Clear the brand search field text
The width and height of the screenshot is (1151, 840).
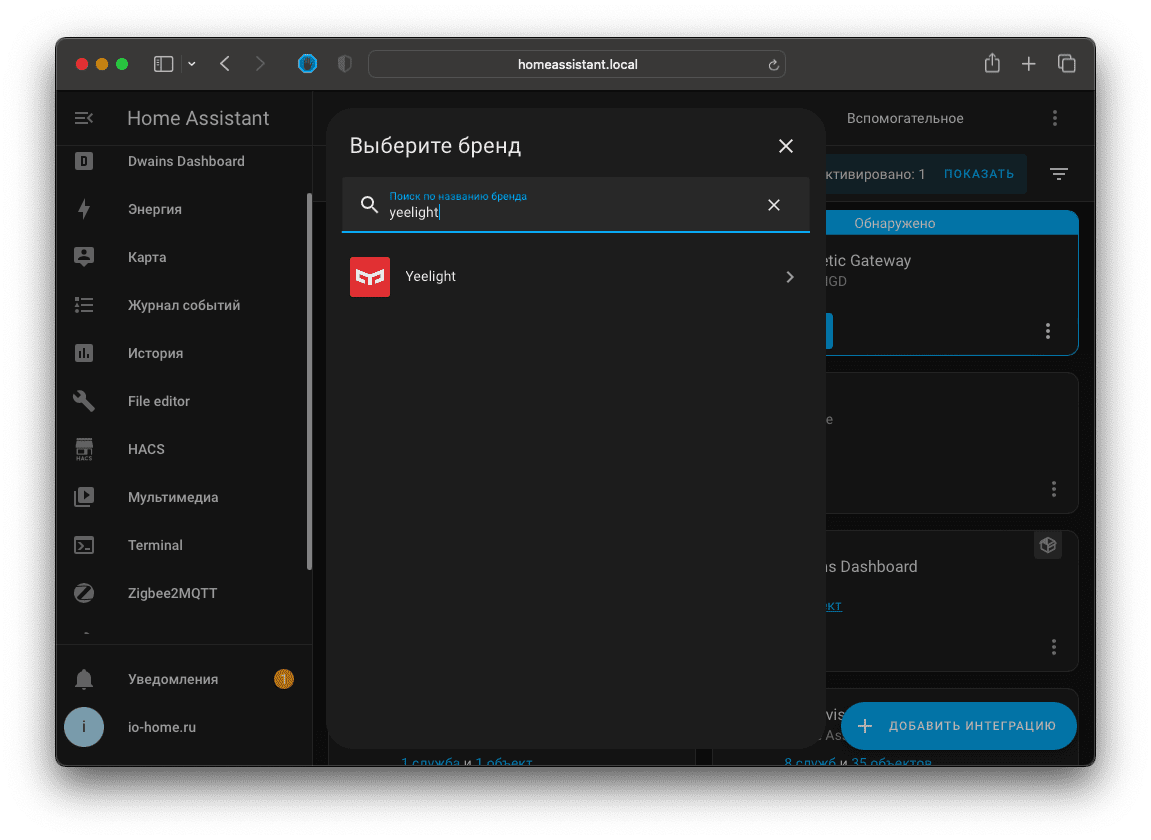(x=773, y=205)
